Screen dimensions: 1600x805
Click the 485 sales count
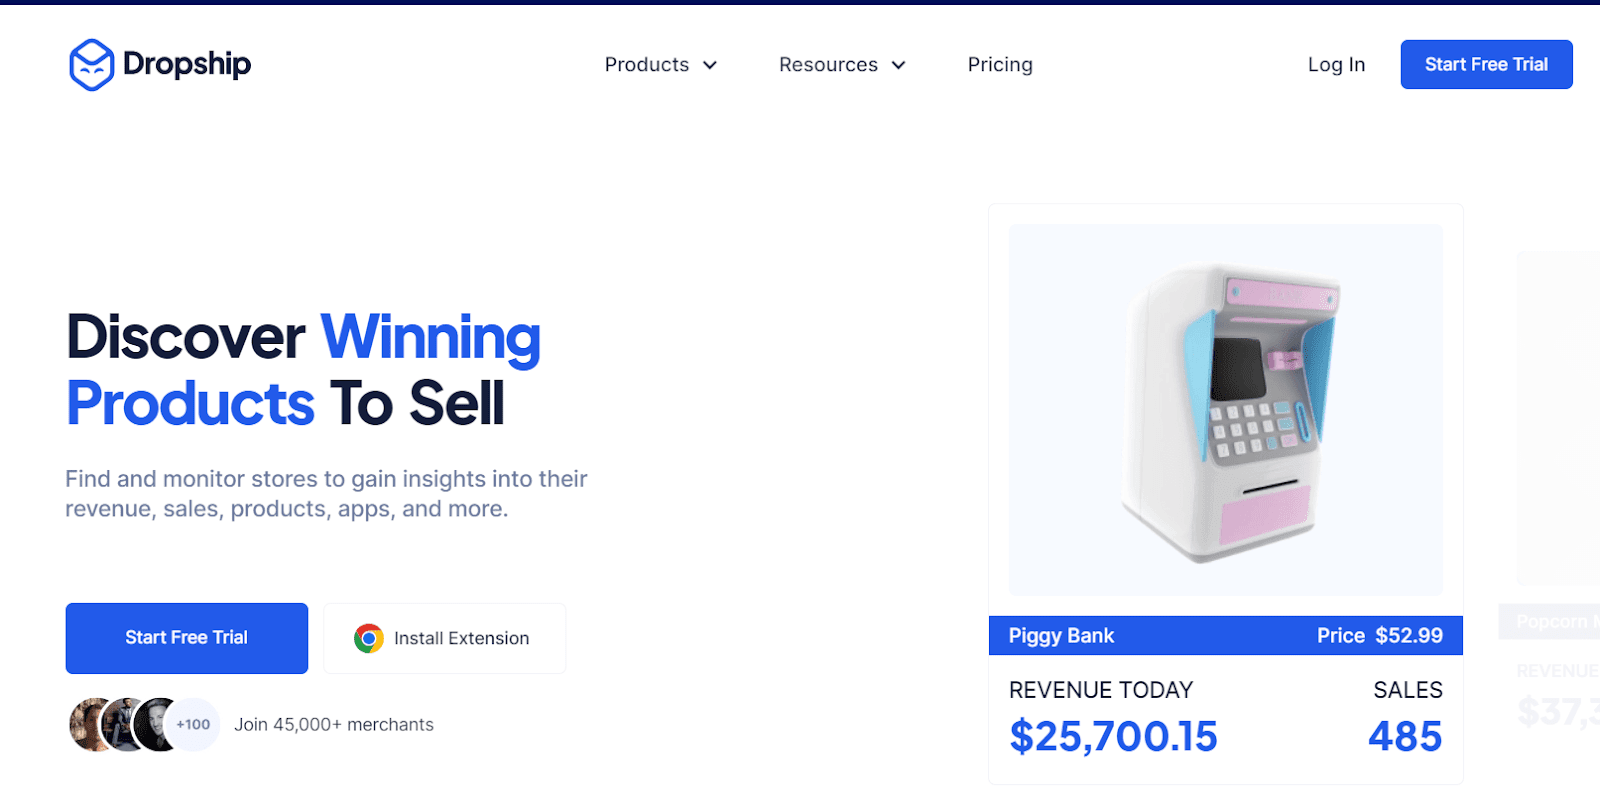pyautogui.click(x=1405, y=737)
